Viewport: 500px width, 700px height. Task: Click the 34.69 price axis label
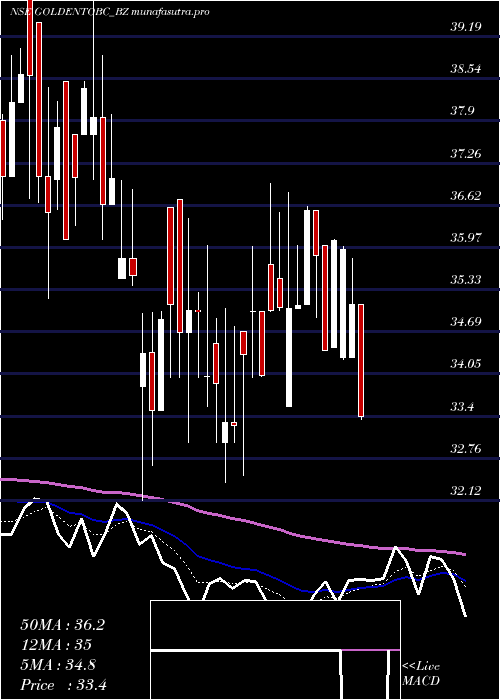click(x=466, y=321)
